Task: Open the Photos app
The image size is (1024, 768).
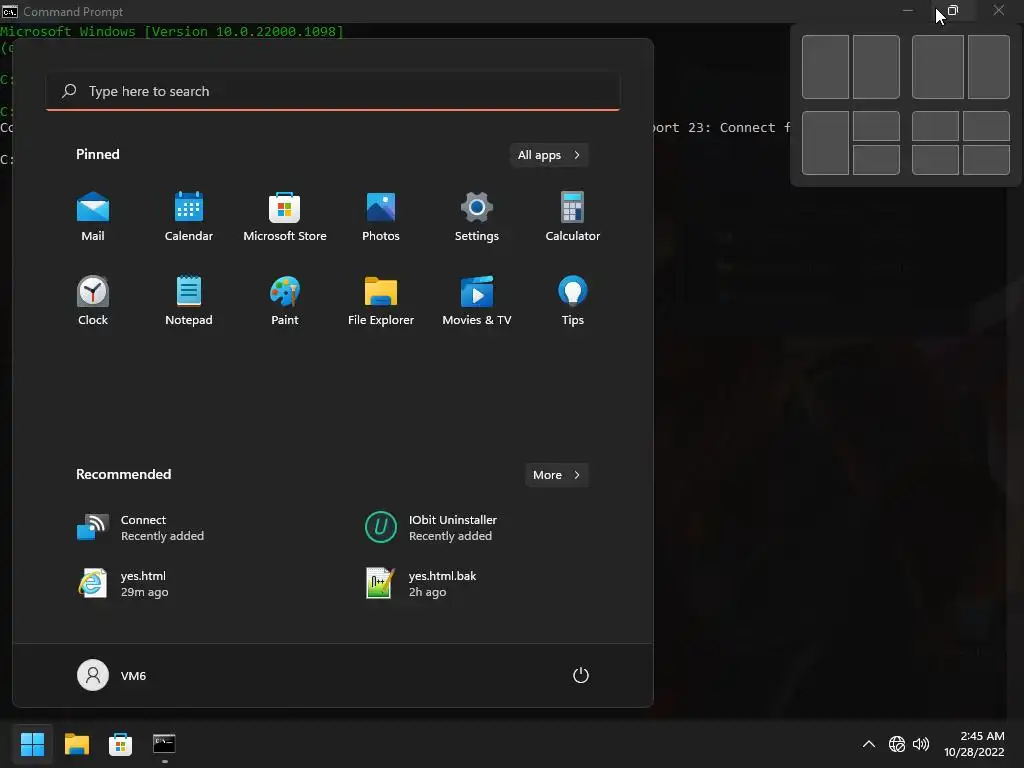Action: 381,217
